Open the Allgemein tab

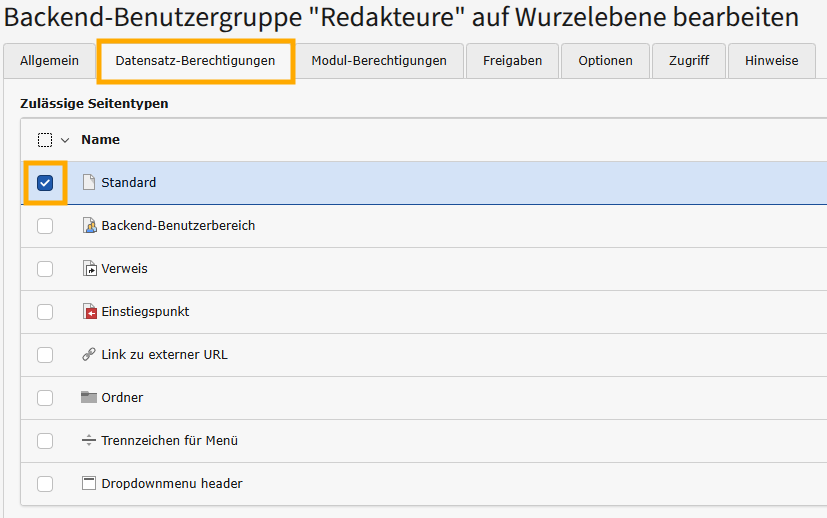(49, 61)
